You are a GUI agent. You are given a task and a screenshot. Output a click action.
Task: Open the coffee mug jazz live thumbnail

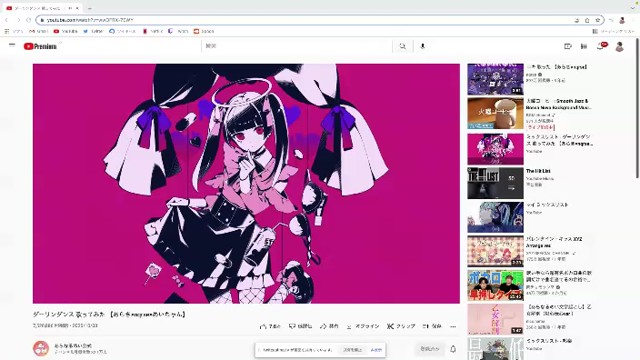pos(495,113)
